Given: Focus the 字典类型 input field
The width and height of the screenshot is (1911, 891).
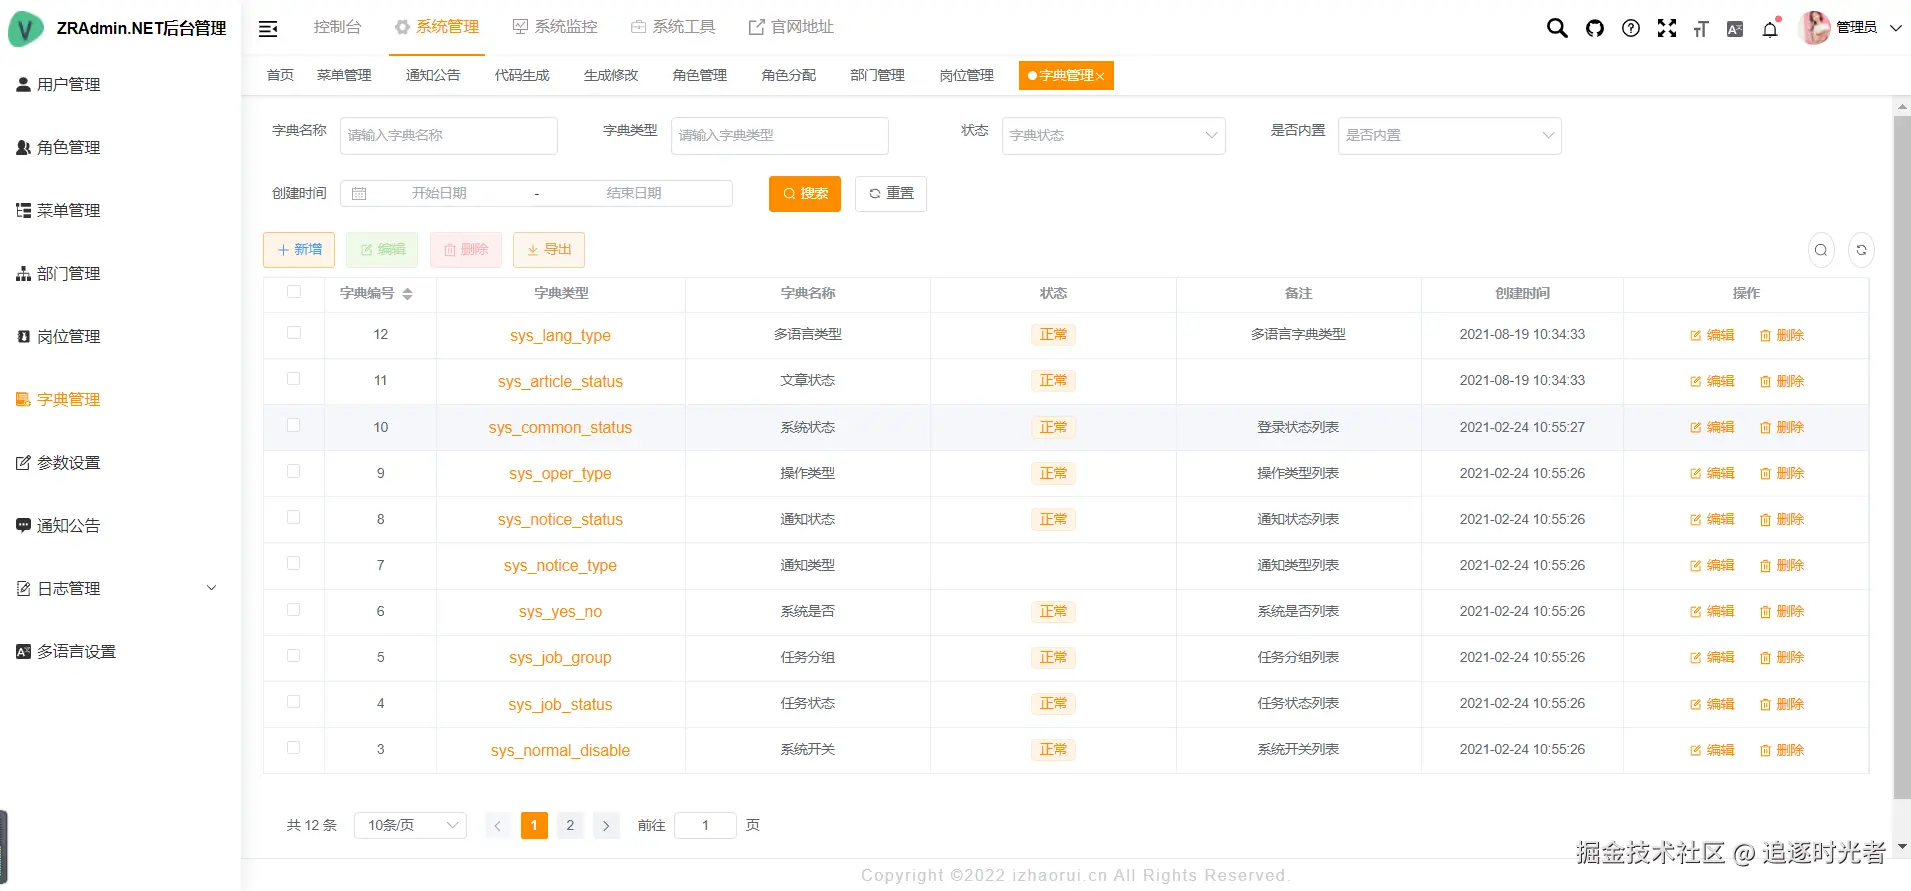Looking at the screenshot, I should point(780,135).
